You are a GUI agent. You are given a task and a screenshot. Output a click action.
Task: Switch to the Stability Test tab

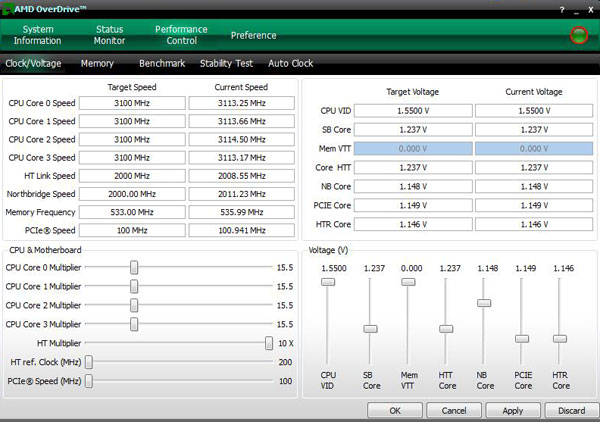pyautogui.click(x=226, y=64)
